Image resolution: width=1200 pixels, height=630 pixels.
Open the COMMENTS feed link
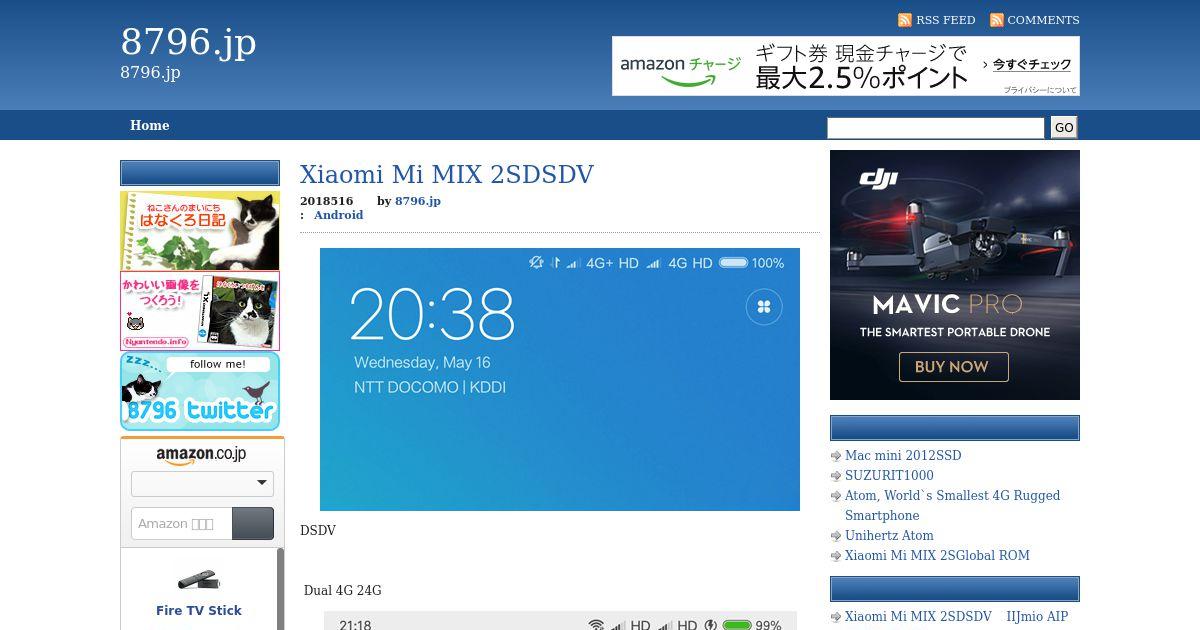(x=1043, y=20)
